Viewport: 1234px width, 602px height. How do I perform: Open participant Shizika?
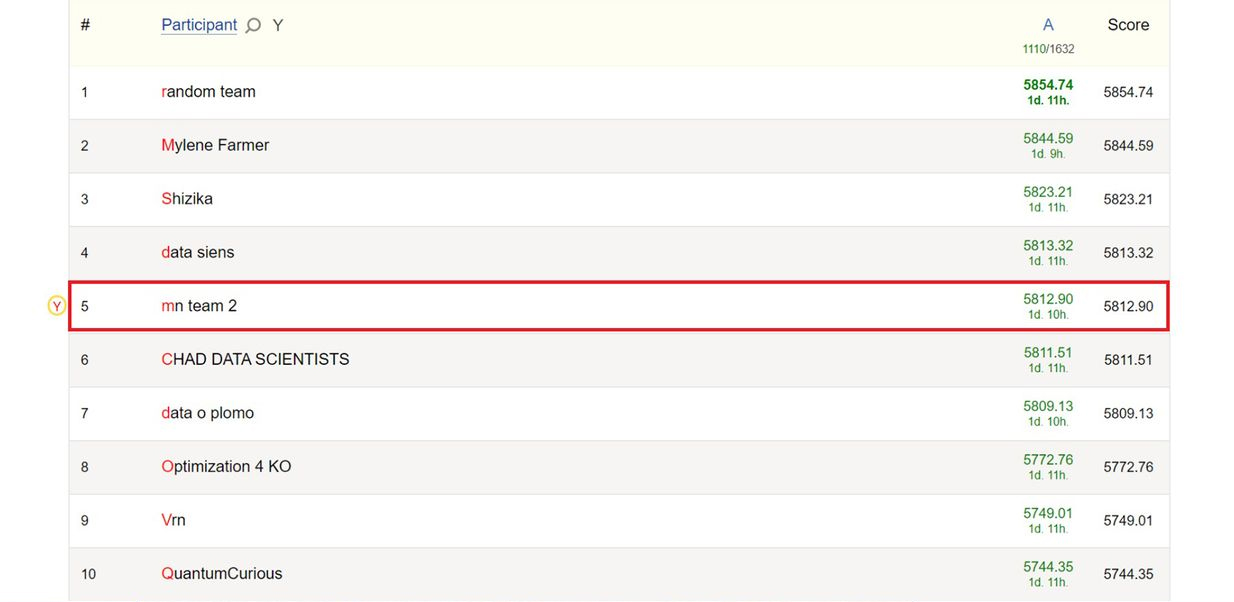pos(187,199)
